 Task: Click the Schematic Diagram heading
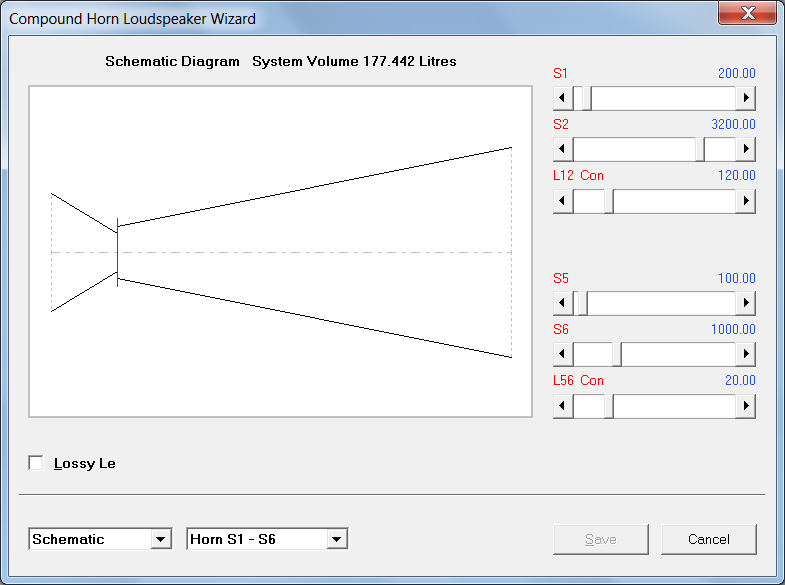point(172,62)
